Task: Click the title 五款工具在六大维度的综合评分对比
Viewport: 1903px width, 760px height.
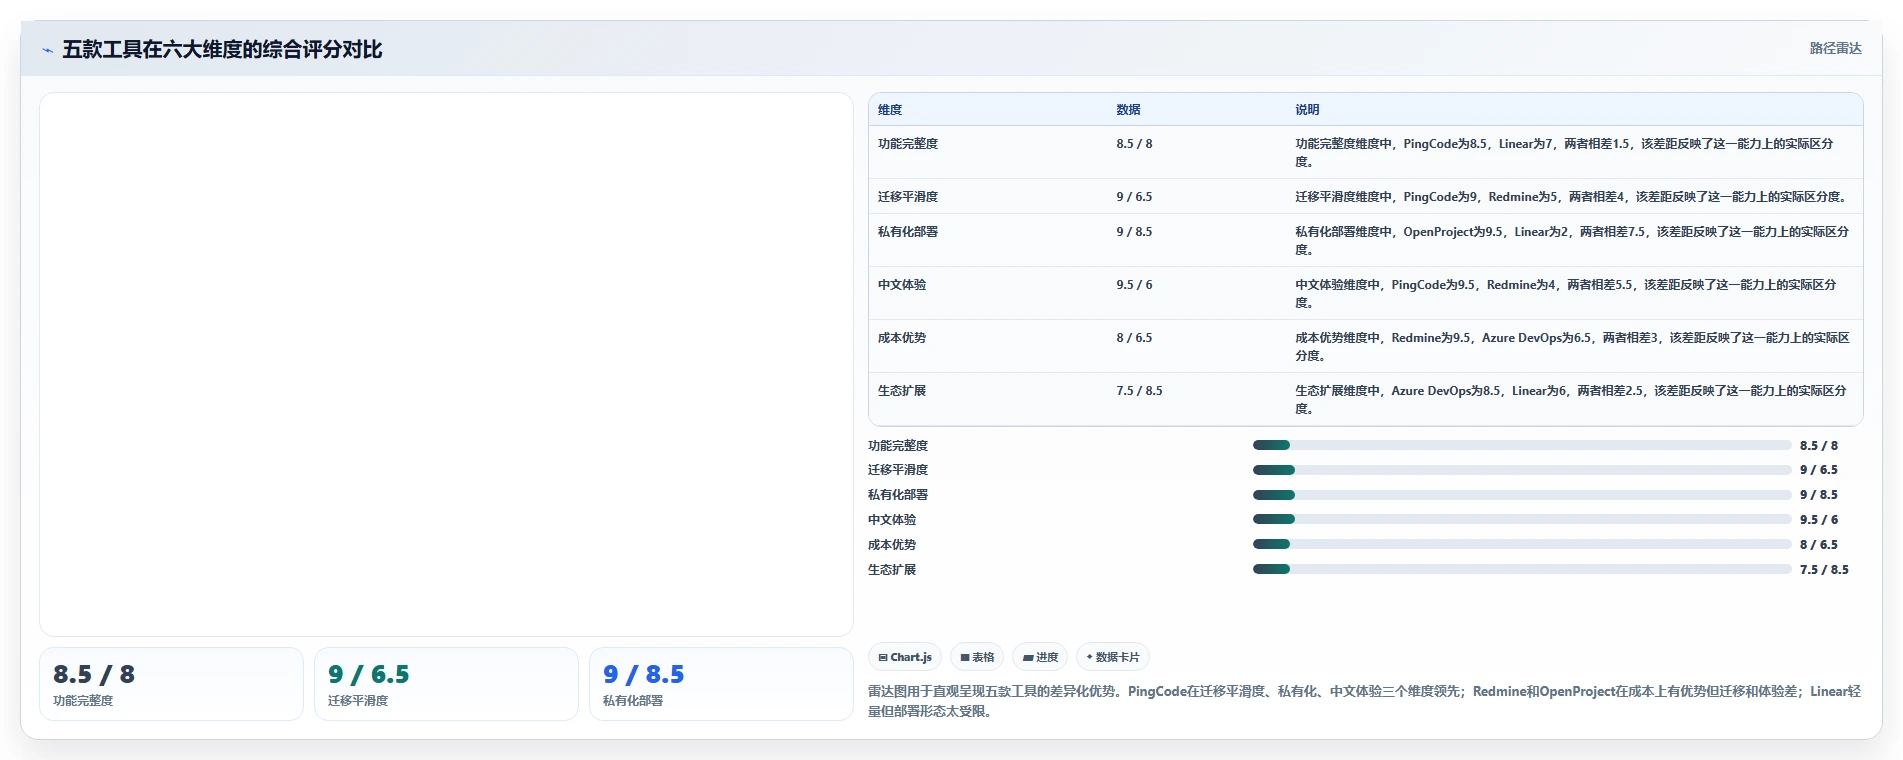Action: [x=222, y=50]
